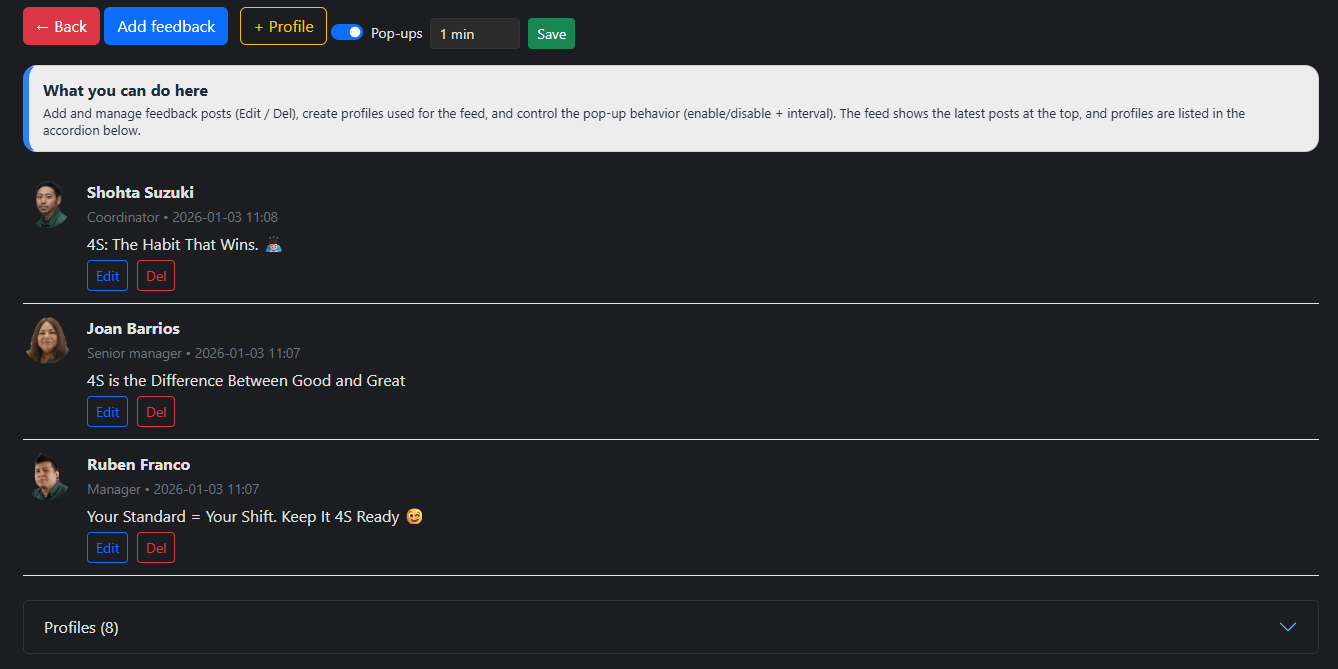Click the chevron arrow on Profiles accordion
This screenshot has width=1338, height=669.
pyautogui.click(x=1288, y=627)
